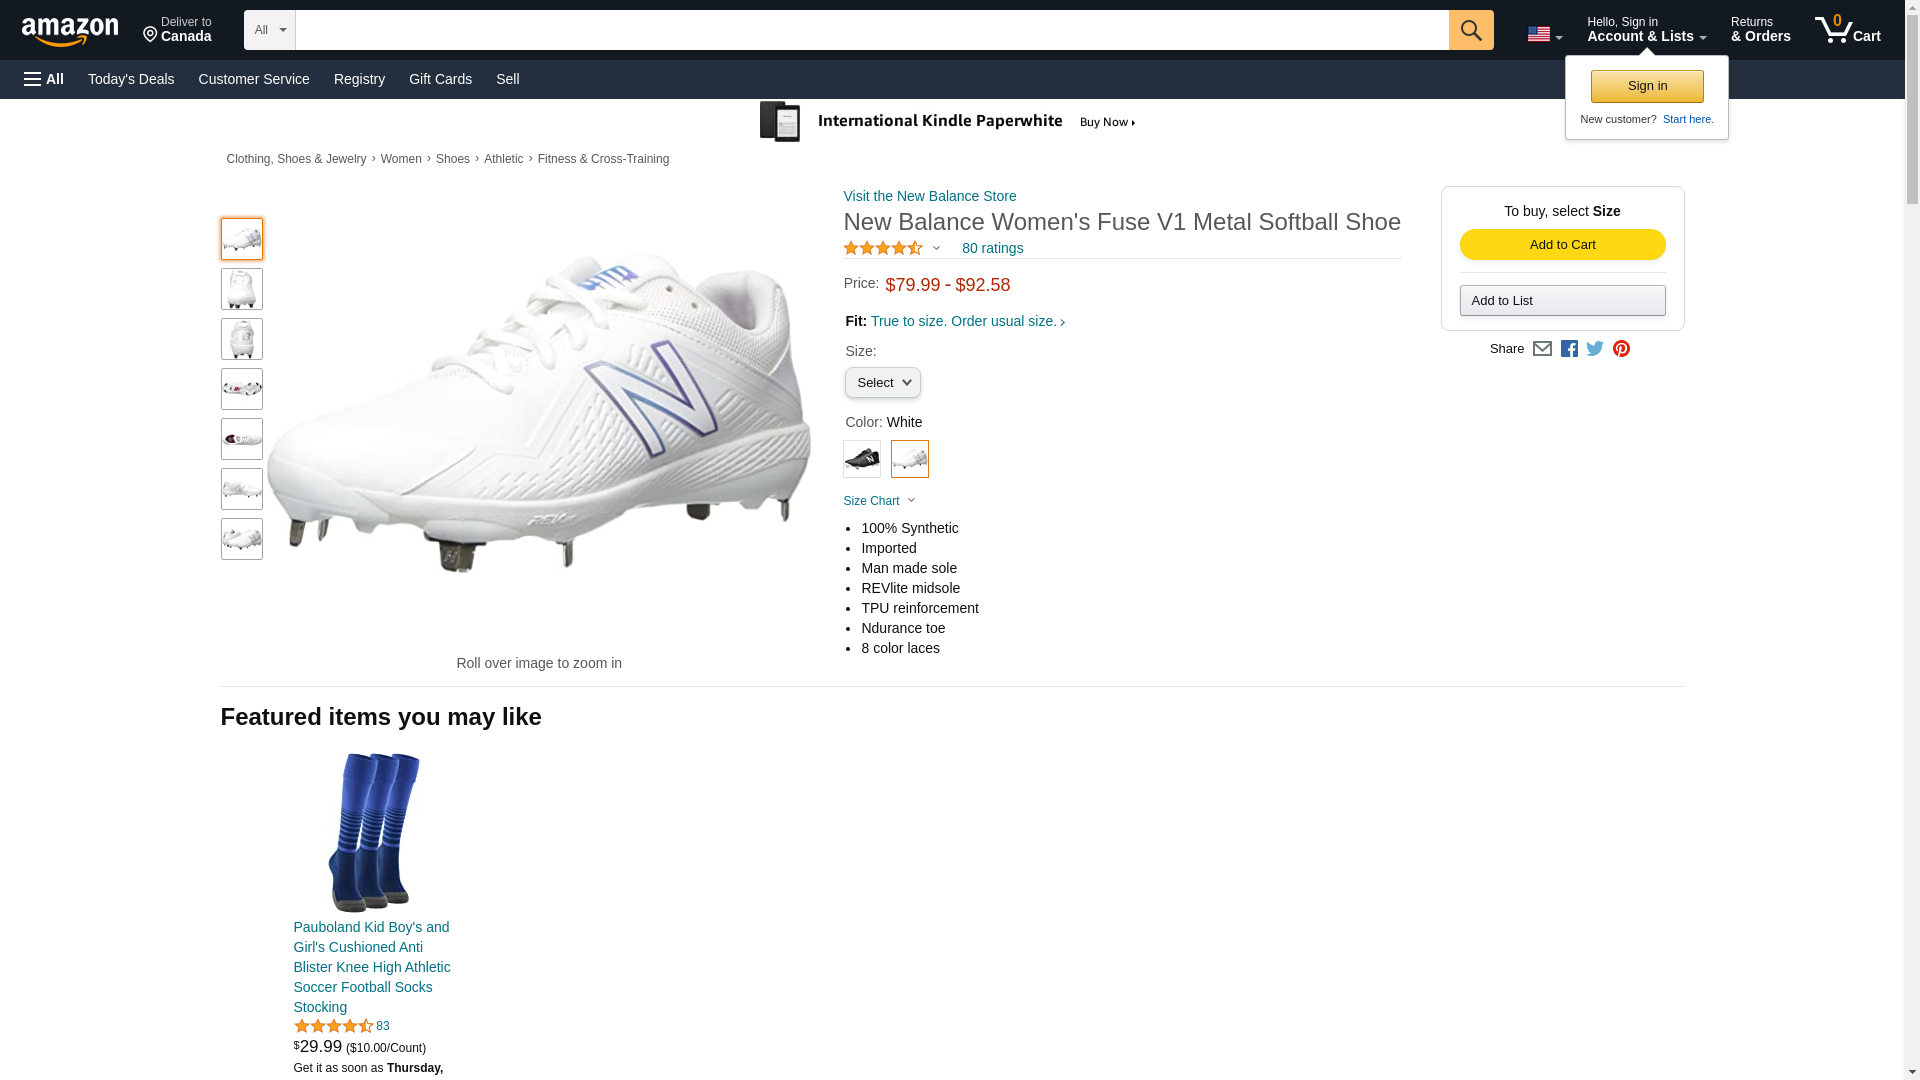
Task: Open the shopping cart icon
Action: click(1847, 30)
